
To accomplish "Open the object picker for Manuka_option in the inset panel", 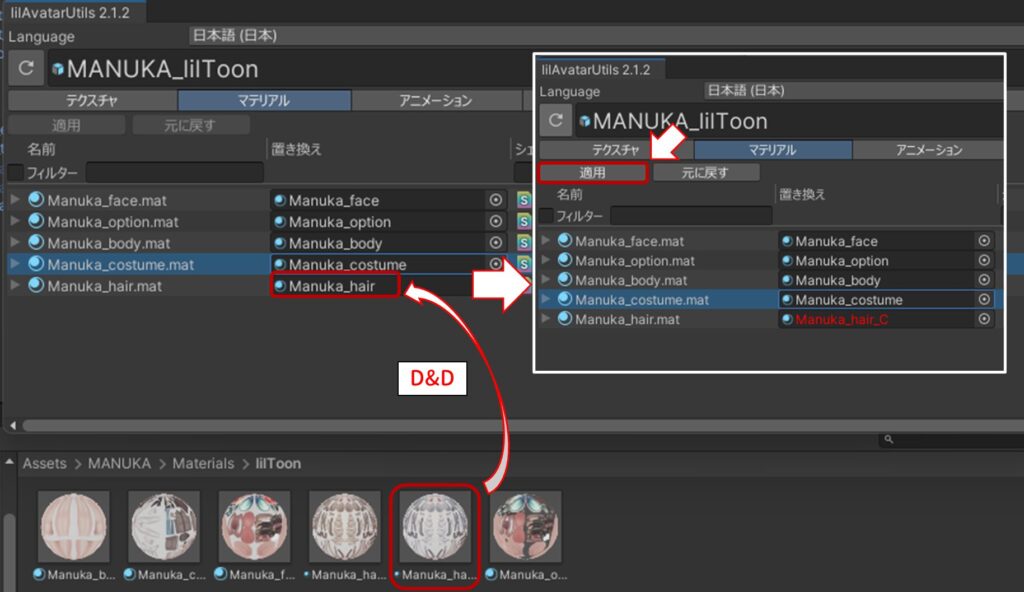I will tap(984, 260).
